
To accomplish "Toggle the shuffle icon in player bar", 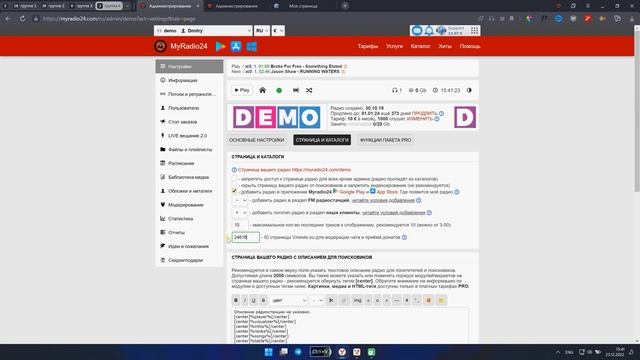I will (309, 90).
